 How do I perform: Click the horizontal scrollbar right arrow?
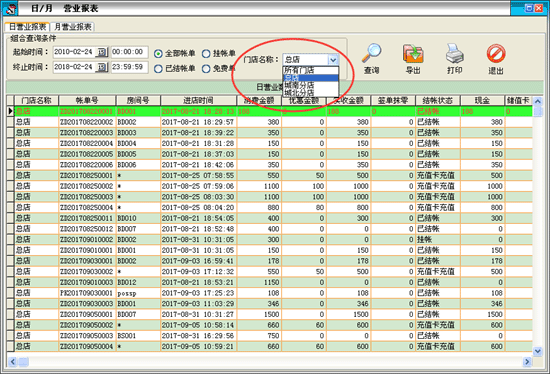(x=527, y=361)
